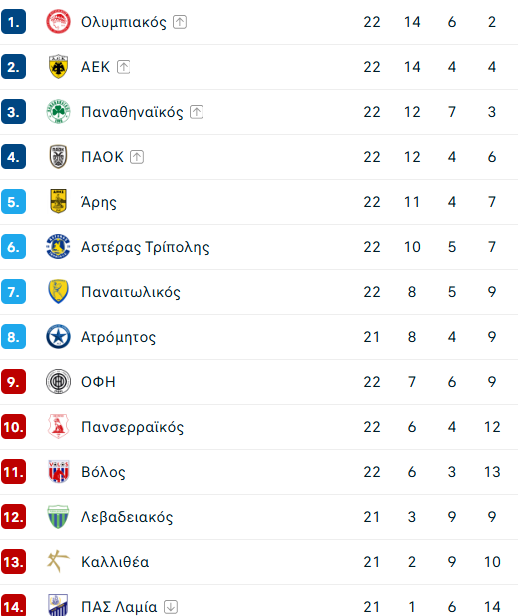The width and height of the screenshot is (518, 616).
Task: Click the dark blue rank 1 badge
Action: pyautogui.click(x=13, y=22)
